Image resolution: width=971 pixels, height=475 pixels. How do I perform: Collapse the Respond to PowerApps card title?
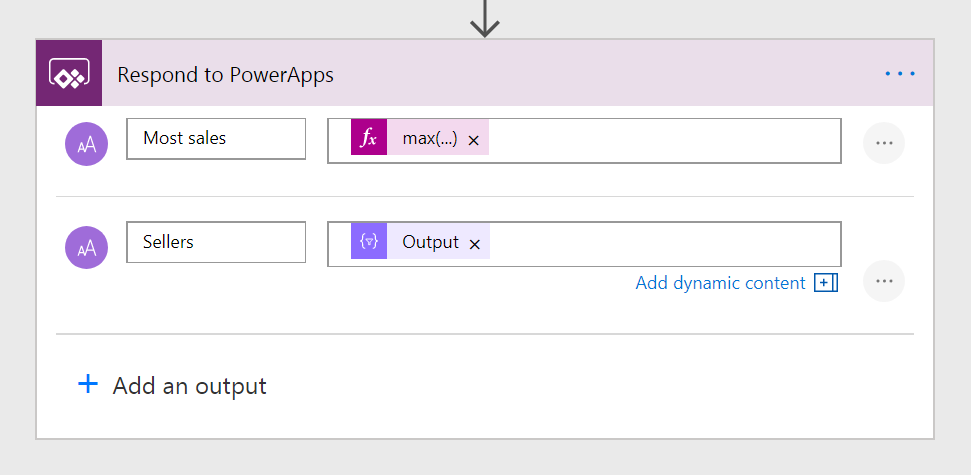tap(225, 75)
